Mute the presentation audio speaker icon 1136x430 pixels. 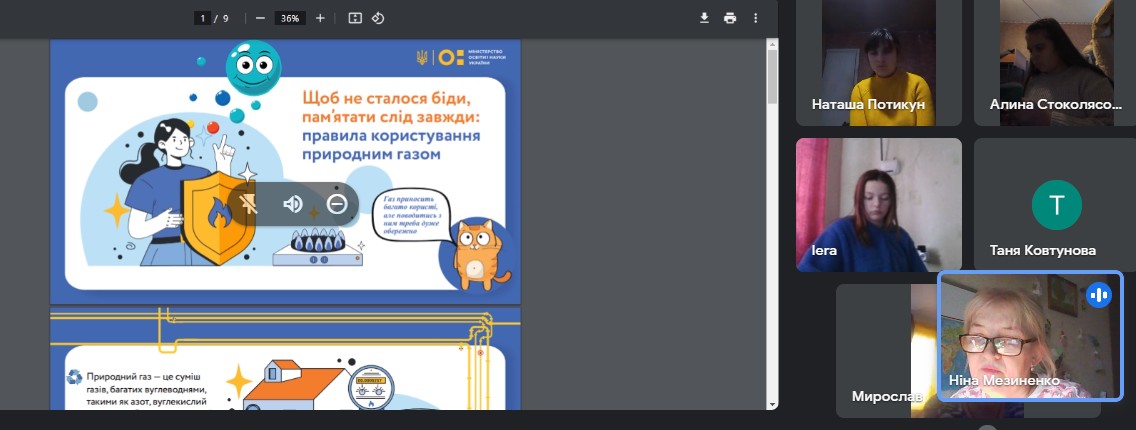click(x=293, y=204)
